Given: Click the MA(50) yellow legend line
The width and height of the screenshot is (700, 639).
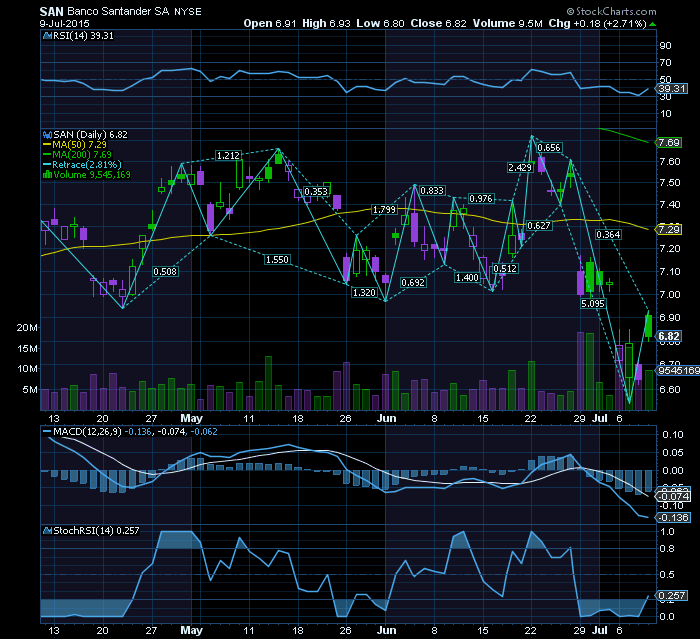Looking at the screenshot, I should coord(47,145).
